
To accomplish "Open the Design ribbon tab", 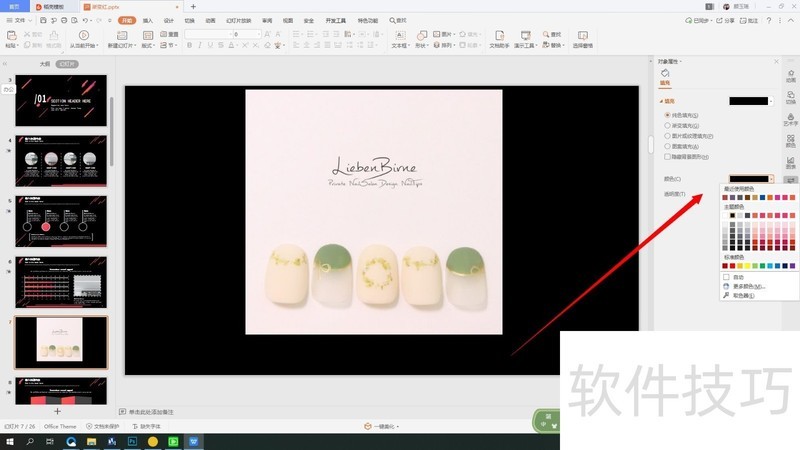I will point(168,20).
